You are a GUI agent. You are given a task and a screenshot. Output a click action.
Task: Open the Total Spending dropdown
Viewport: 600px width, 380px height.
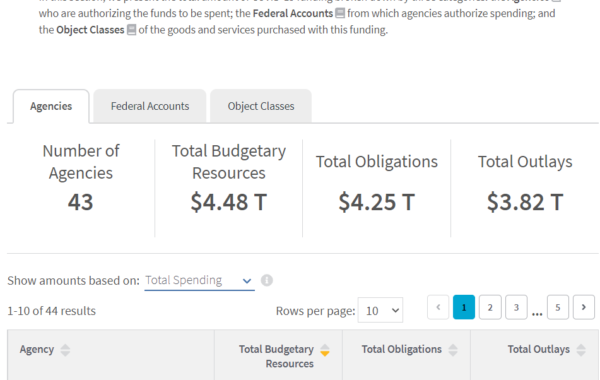[199, 281]
